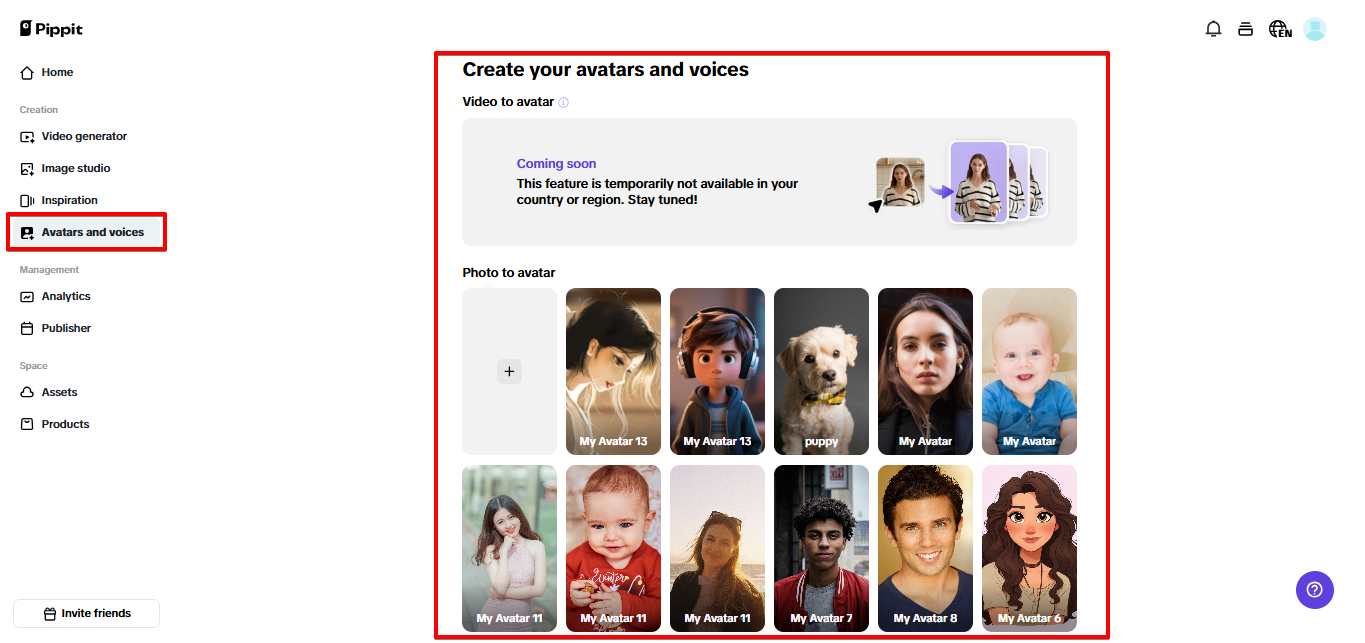1365x643 pixels.
Task: Open the user profile avatar menu
Action: pyautogui.click(x=1315, y=29)
